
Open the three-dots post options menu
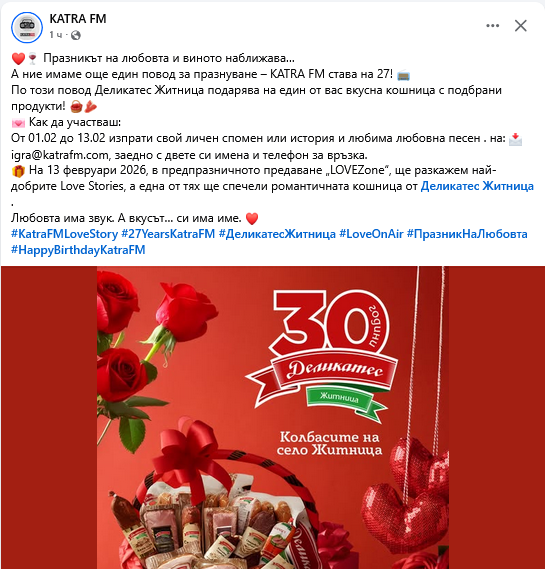pos(492,25)
